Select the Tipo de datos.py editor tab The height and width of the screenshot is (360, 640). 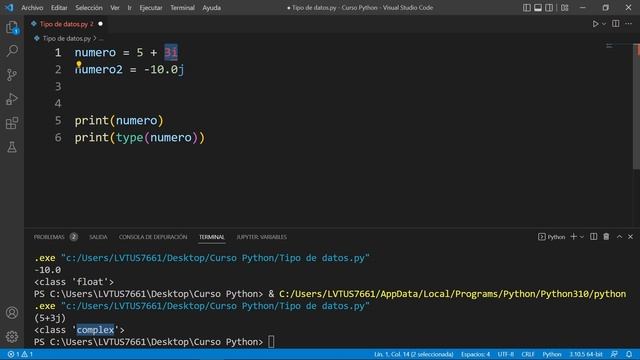[67, 24]
